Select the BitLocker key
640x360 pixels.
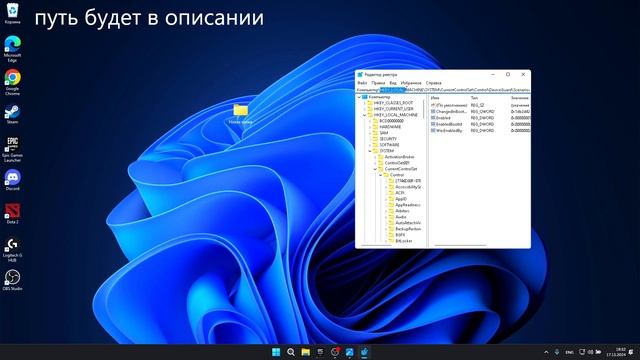click(x=404, y=241)
